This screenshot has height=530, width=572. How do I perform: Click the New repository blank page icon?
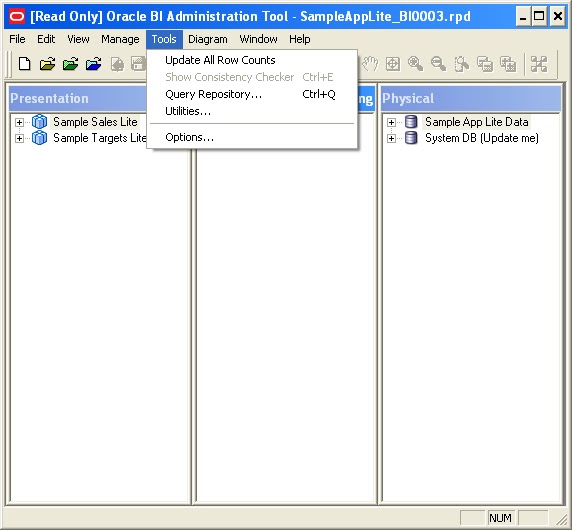[x=24, y=64]
